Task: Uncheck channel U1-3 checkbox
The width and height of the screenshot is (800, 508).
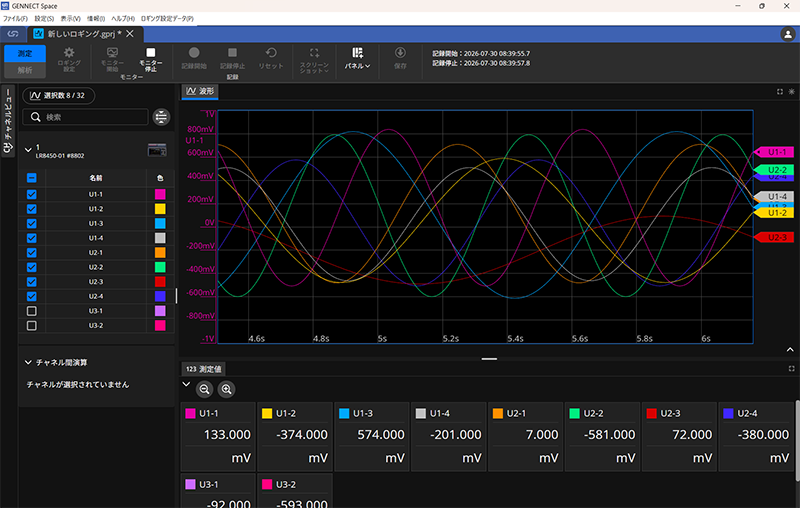Action: coord(32,223)
